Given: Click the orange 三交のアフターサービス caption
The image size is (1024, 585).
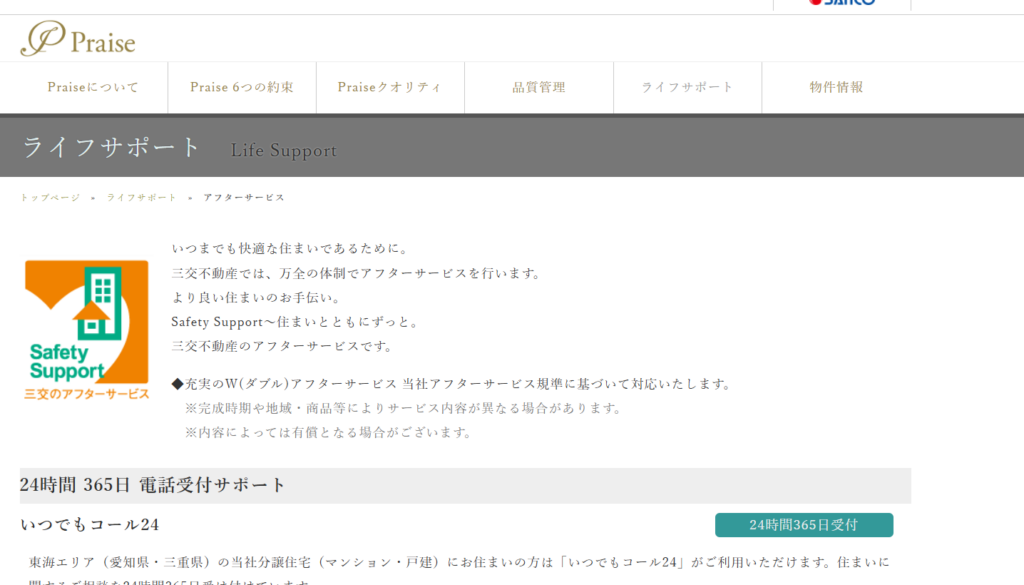Looking at the screenshot, I should 86,394.
